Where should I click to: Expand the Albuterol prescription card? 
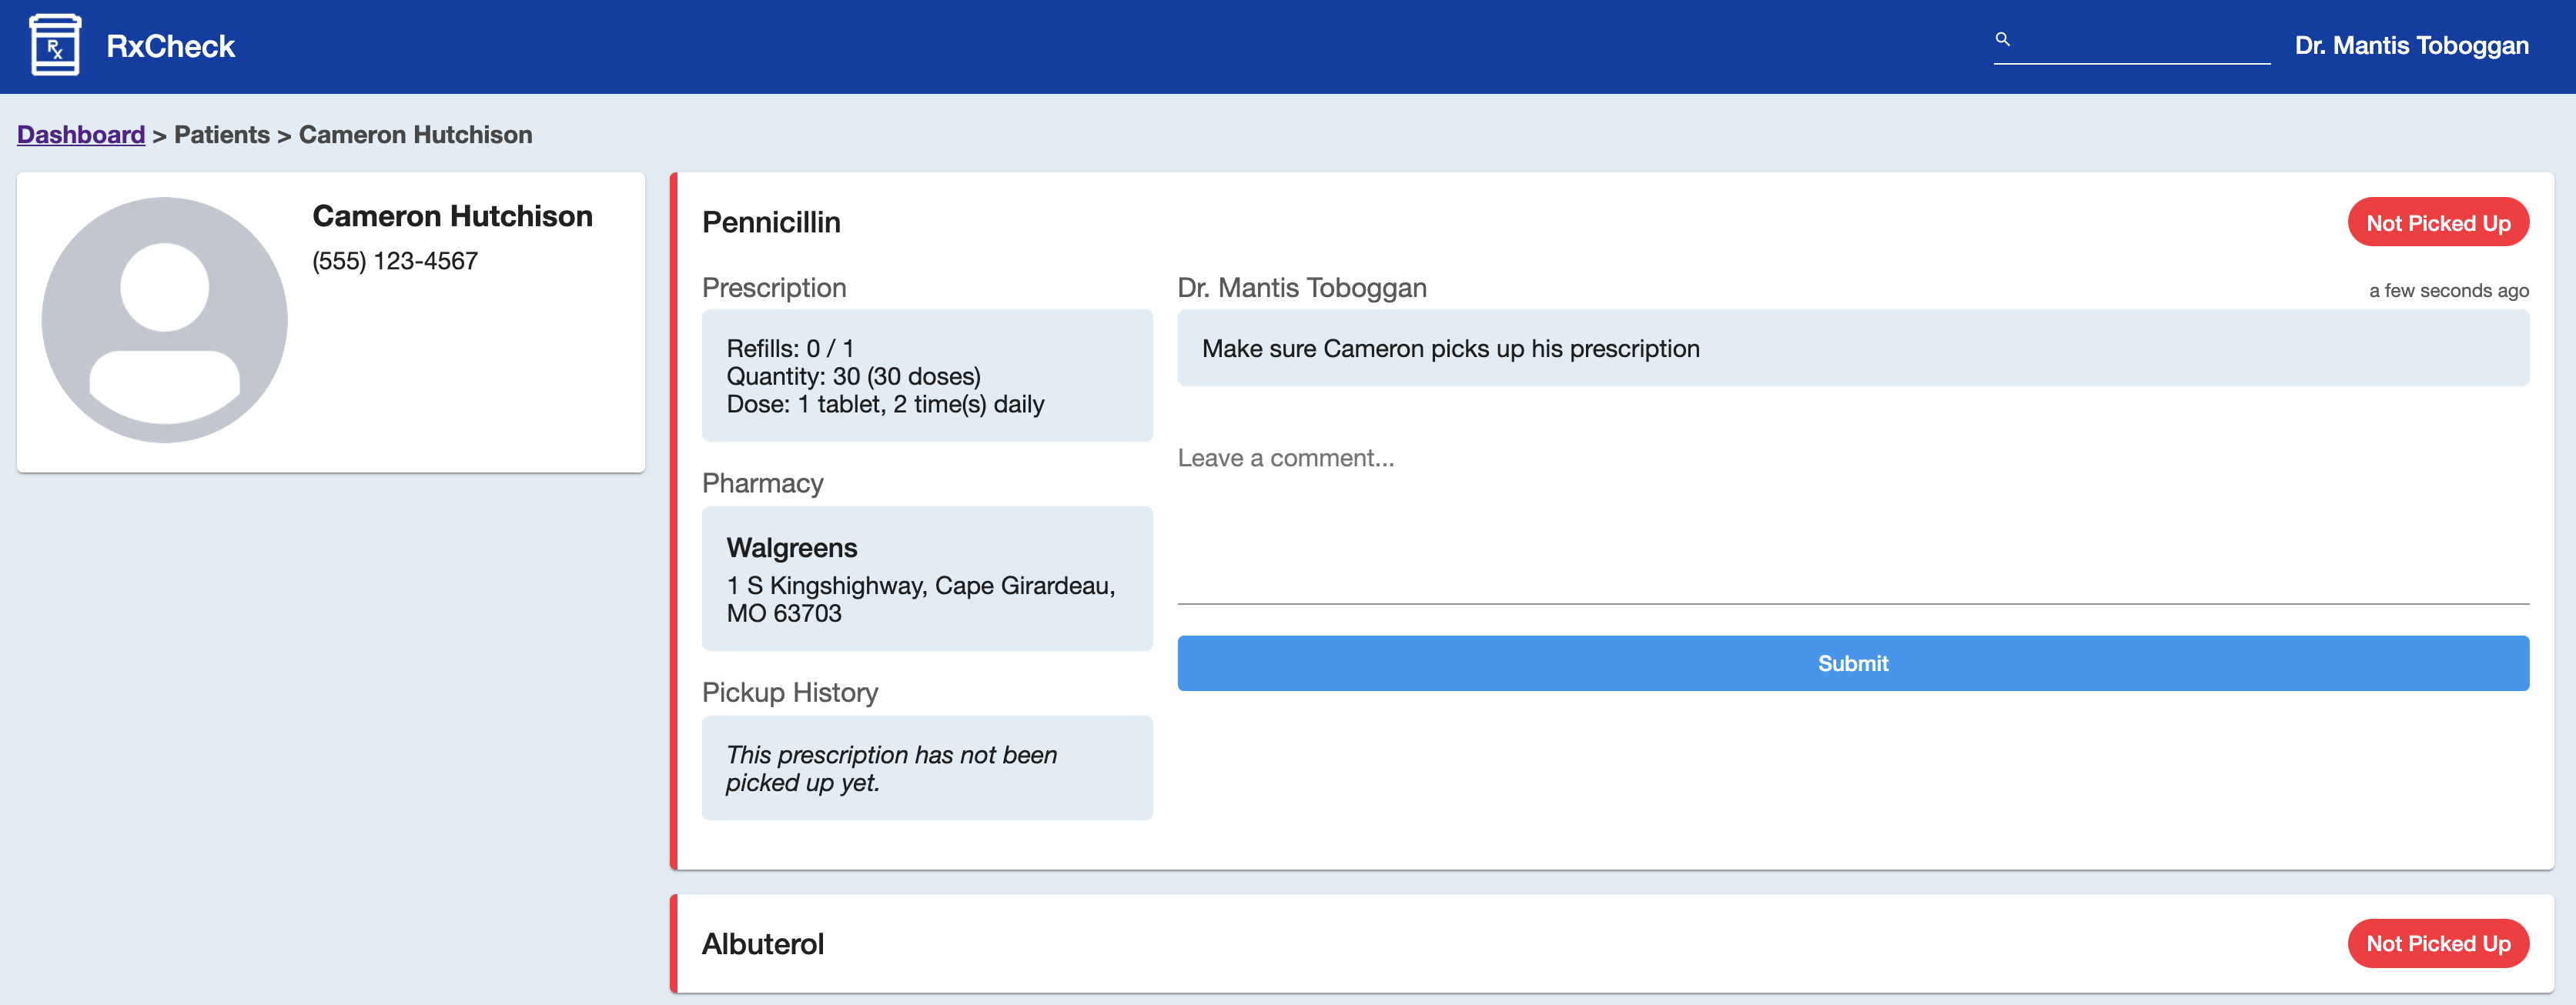click(763, 943)
